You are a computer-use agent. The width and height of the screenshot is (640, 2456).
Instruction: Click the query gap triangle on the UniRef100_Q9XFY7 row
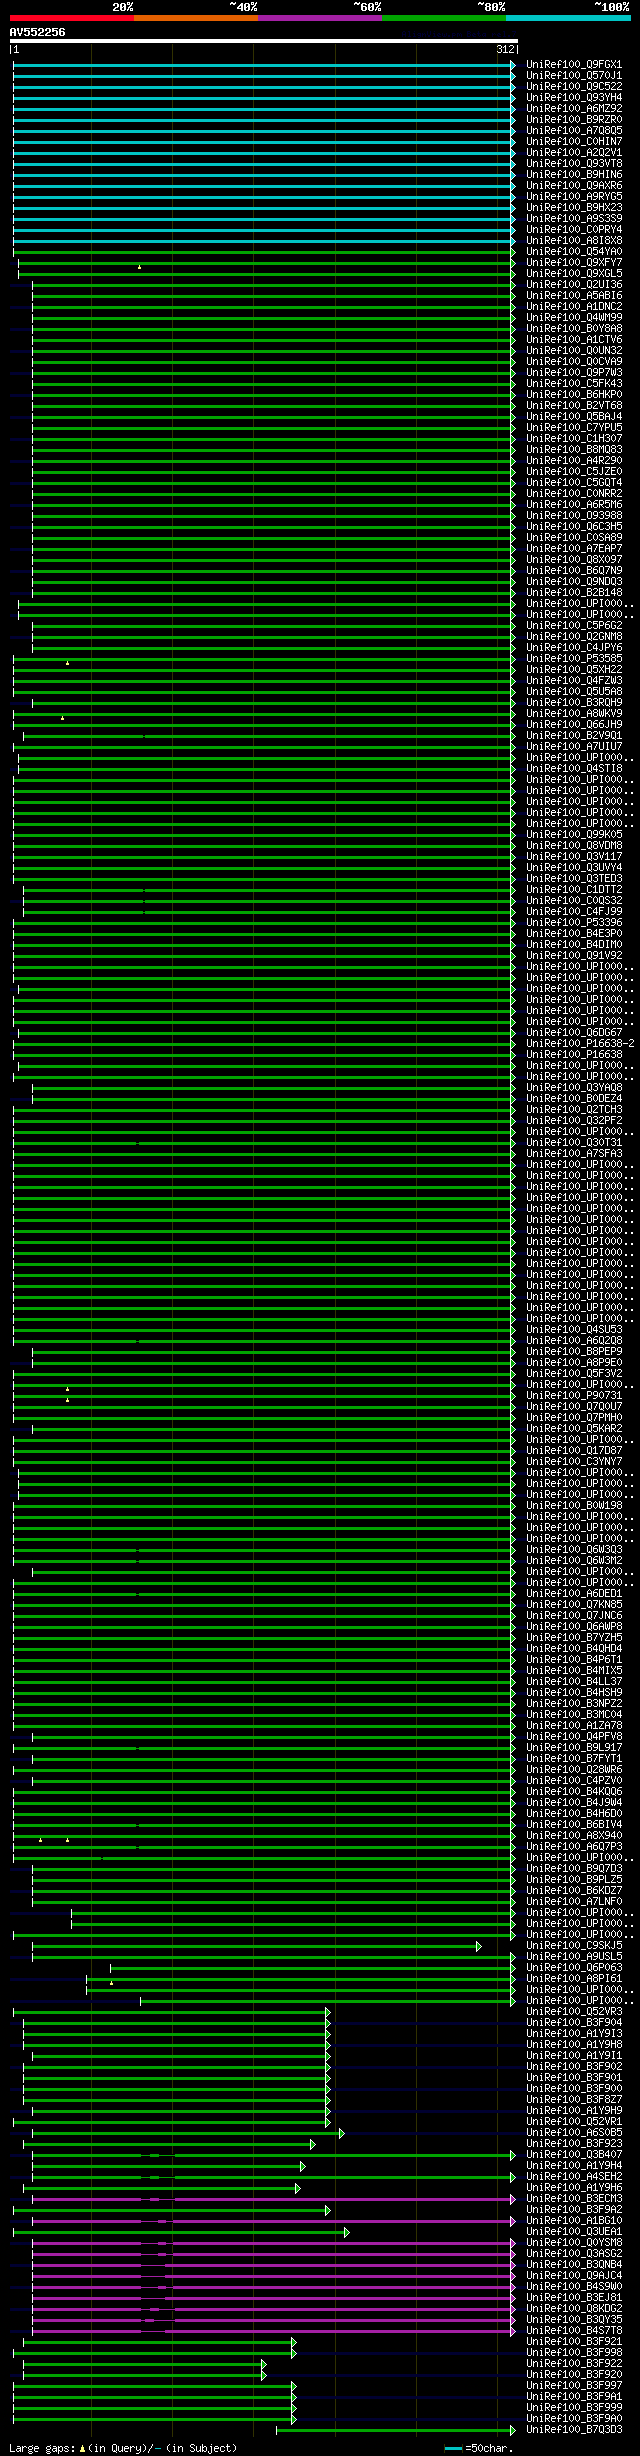(x=139, y=267)
